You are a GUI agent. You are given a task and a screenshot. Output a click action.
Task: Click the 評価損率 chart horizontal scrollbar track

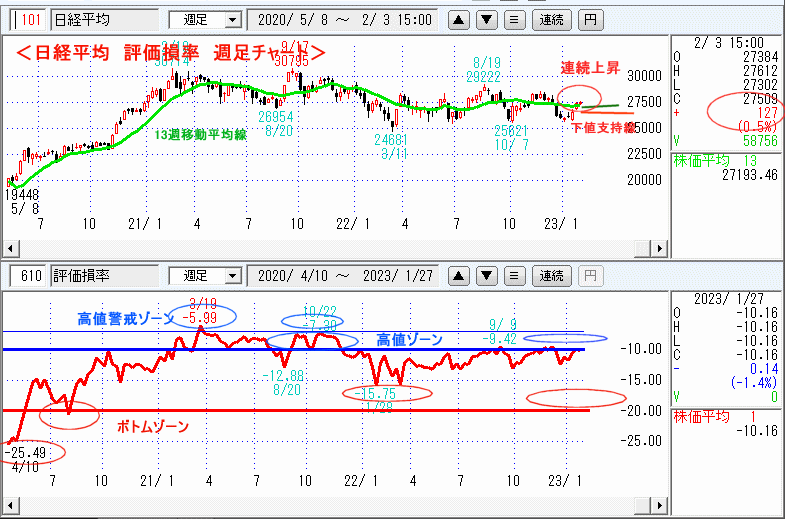(325, 505)
